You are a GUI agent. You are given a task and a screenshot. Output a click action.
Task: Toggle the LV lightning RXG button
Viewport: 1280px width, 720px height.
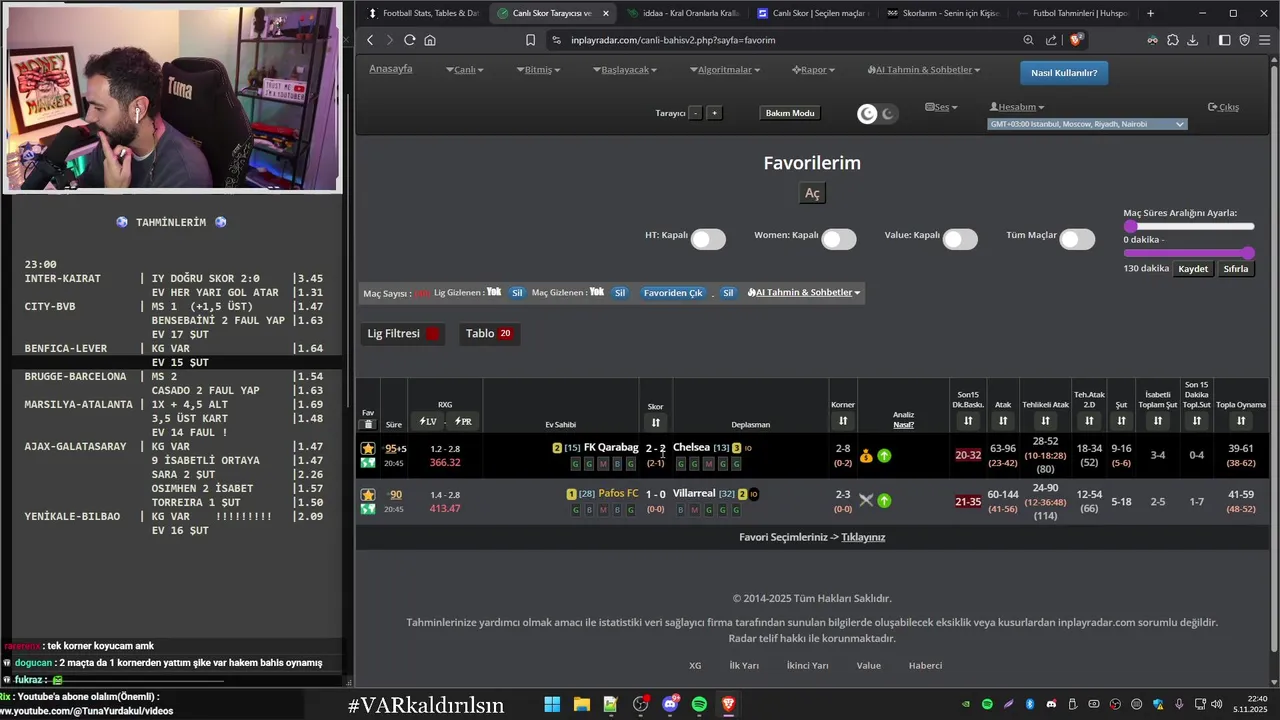pyautogui.click(x=428, y=422)
